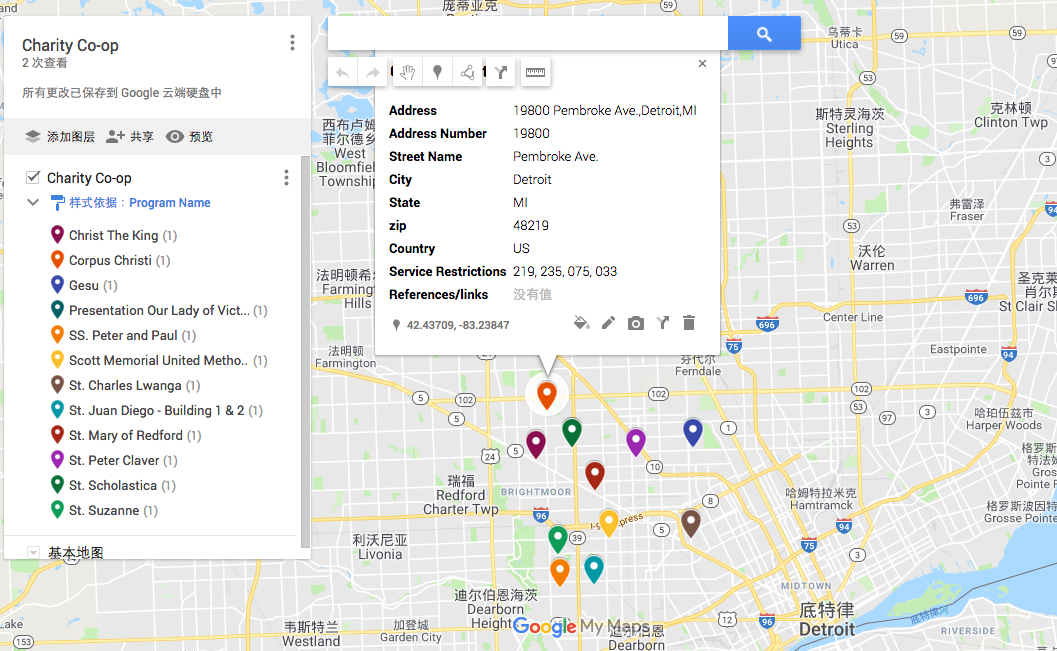Select Scott Memorial United Metho.. item

158,360
